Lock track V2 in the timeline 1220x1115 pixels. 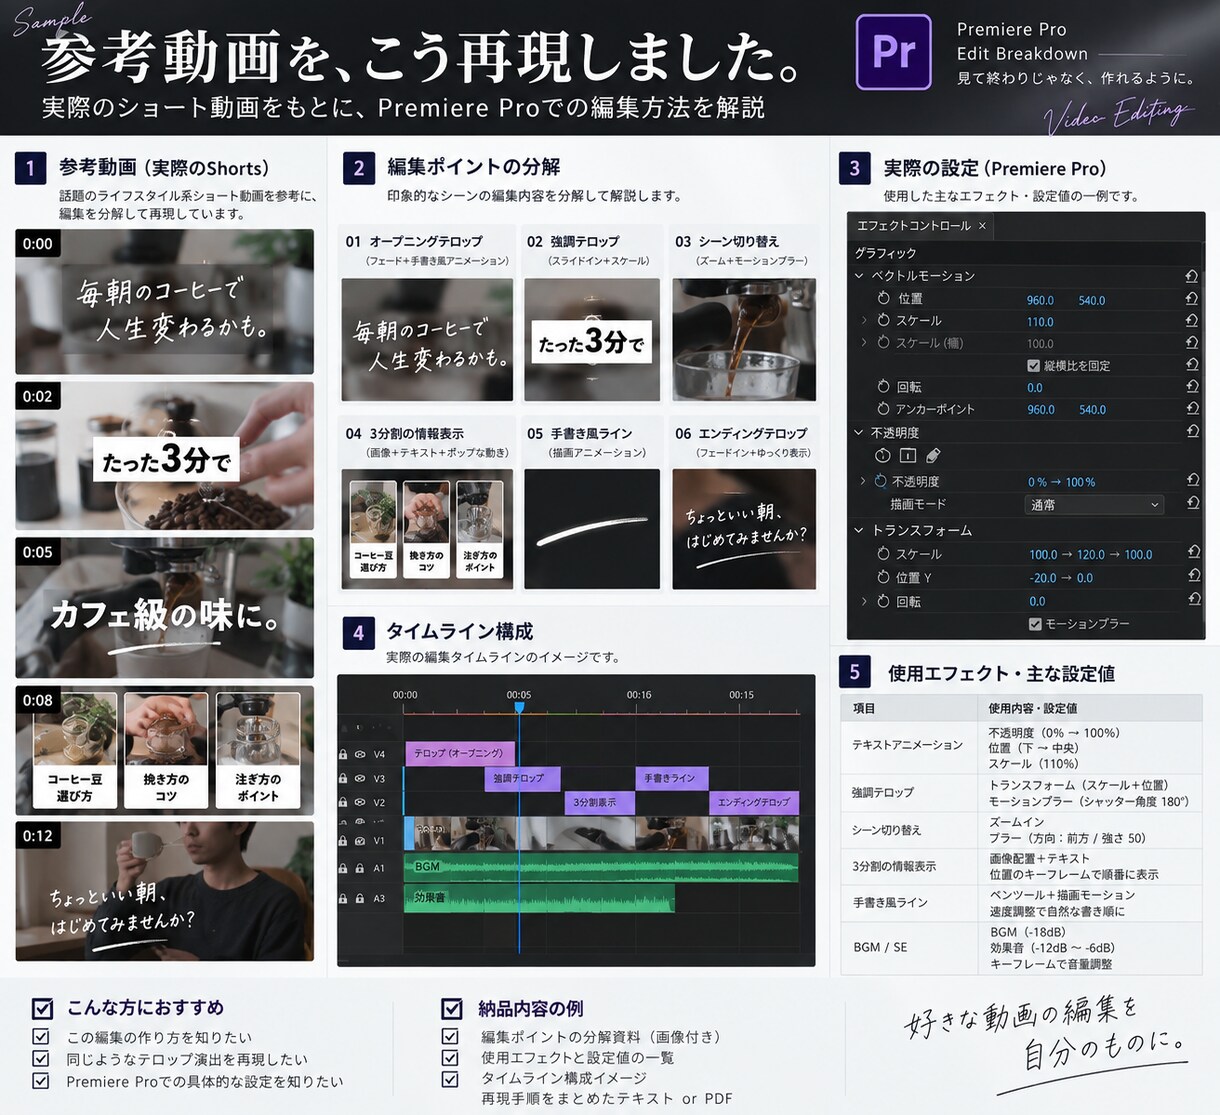[x=343, y=802]
